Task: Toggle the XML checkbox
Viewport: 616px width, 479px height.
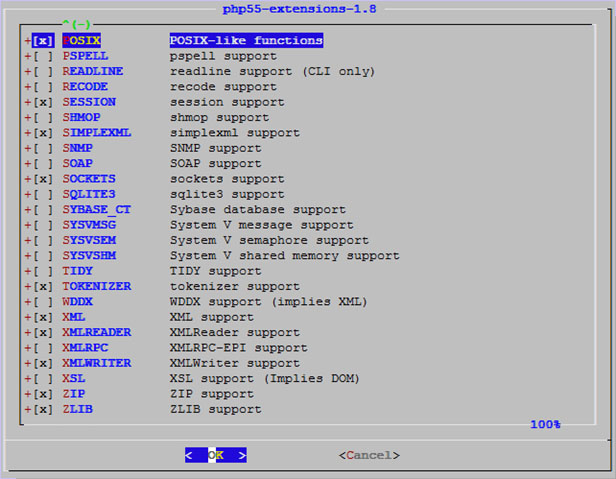Action: tap(43, 317)
